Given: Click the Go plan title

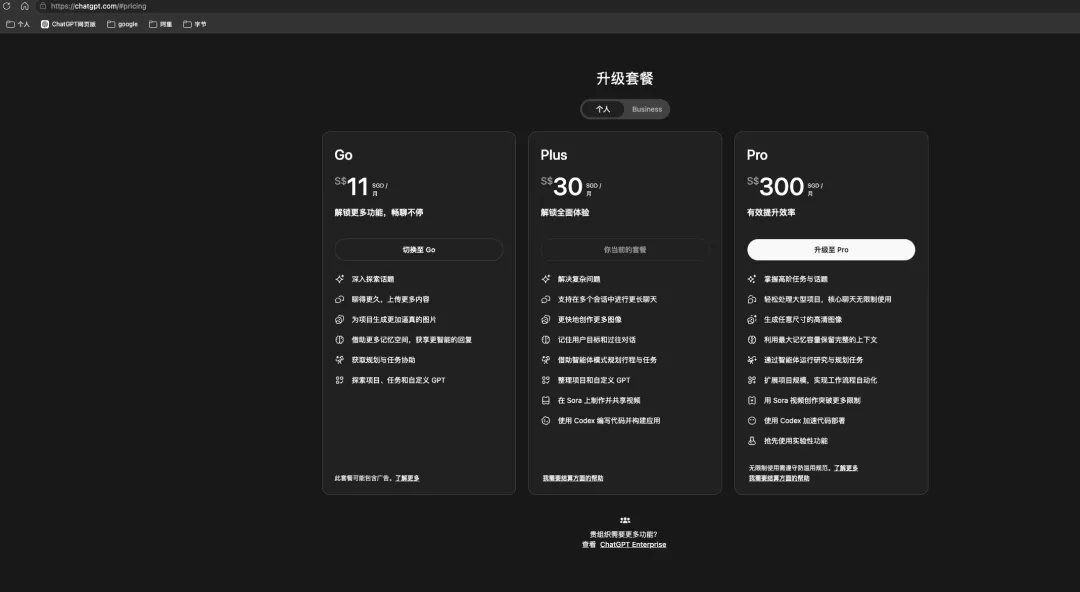Looking at the screenshot, I should pos(343,155).
